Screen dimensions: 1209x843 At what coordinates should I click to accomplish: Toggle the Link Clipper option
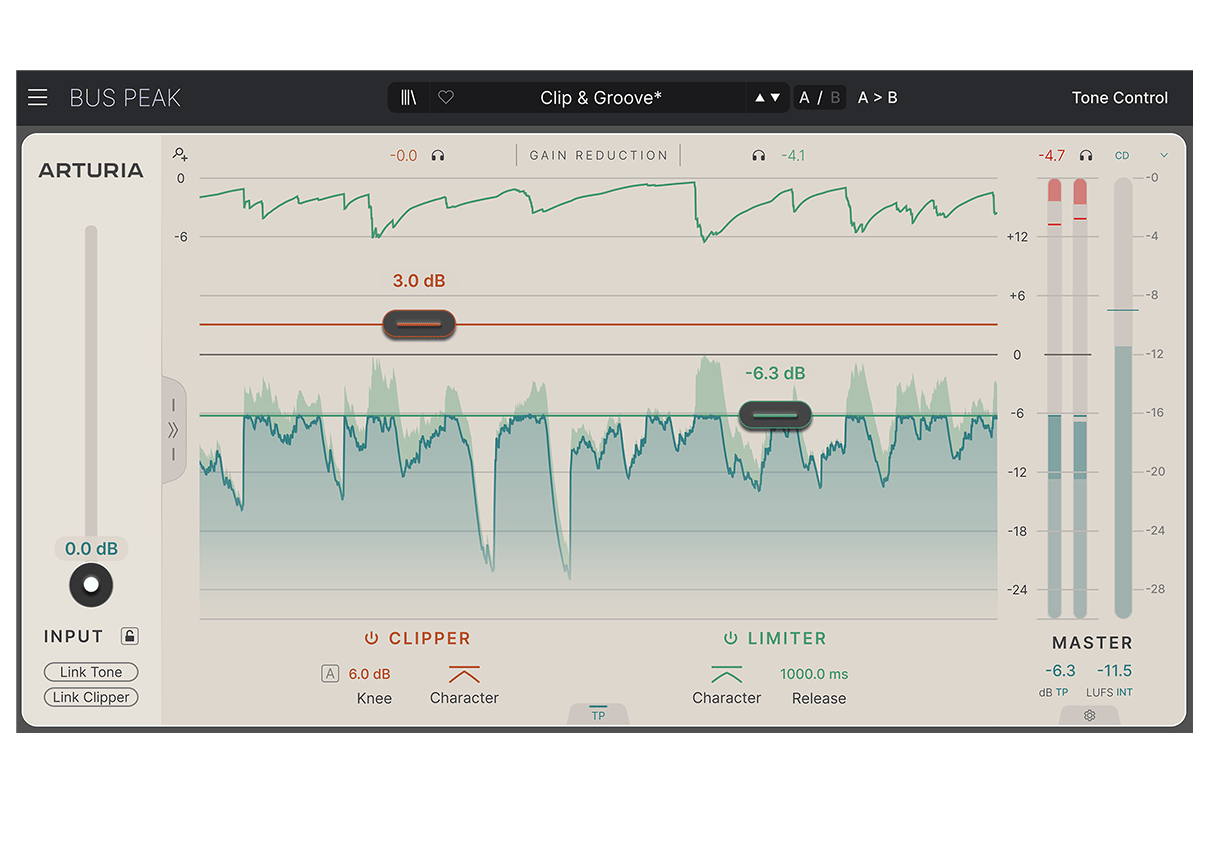tap(91, 697)
